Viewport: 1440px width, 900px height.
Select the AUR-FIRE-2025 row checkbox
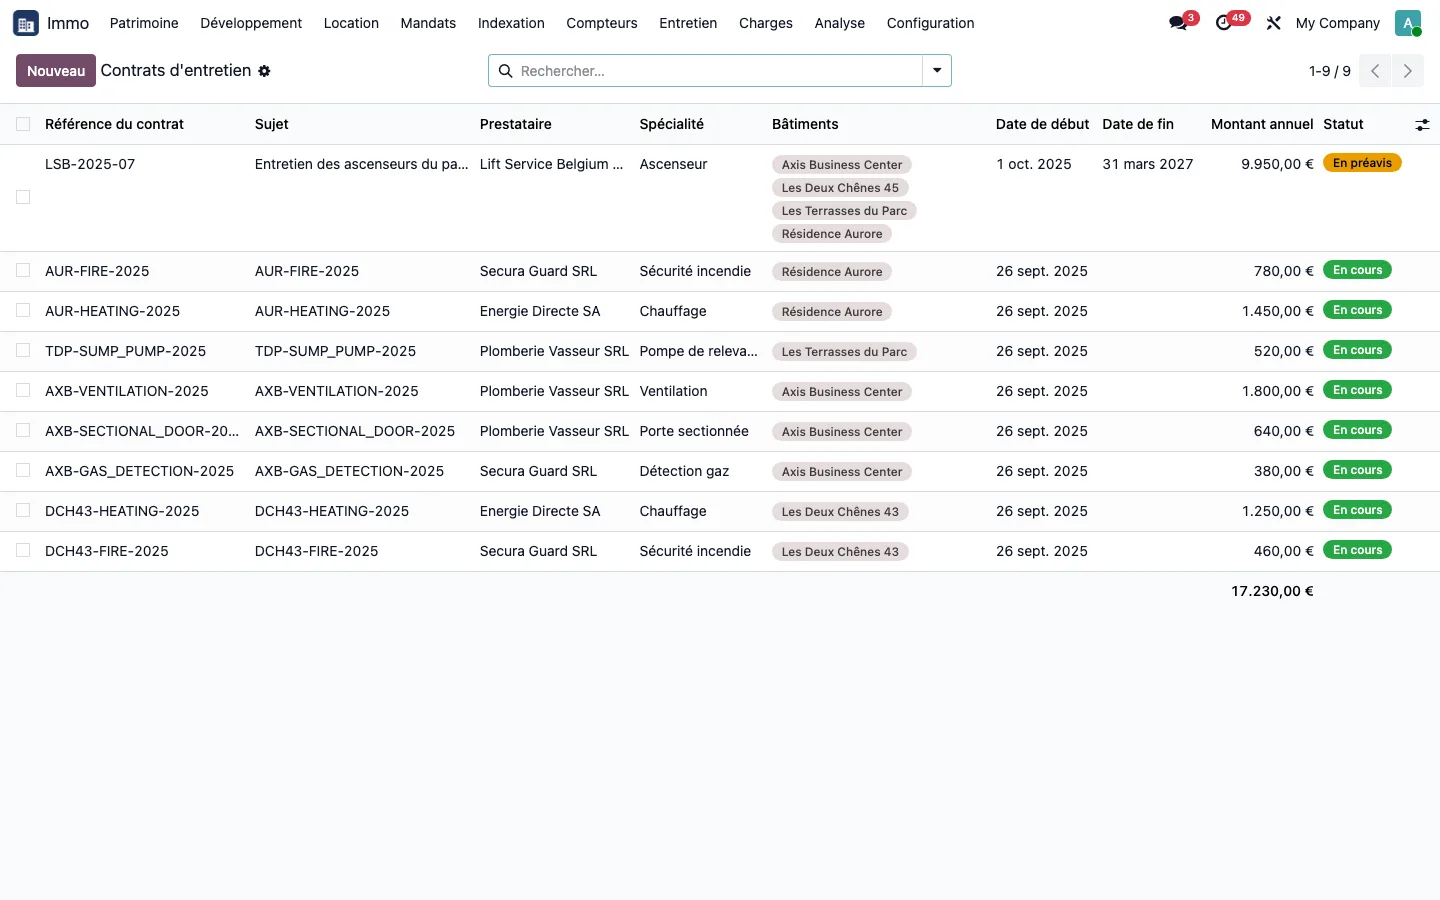(23, 270)
